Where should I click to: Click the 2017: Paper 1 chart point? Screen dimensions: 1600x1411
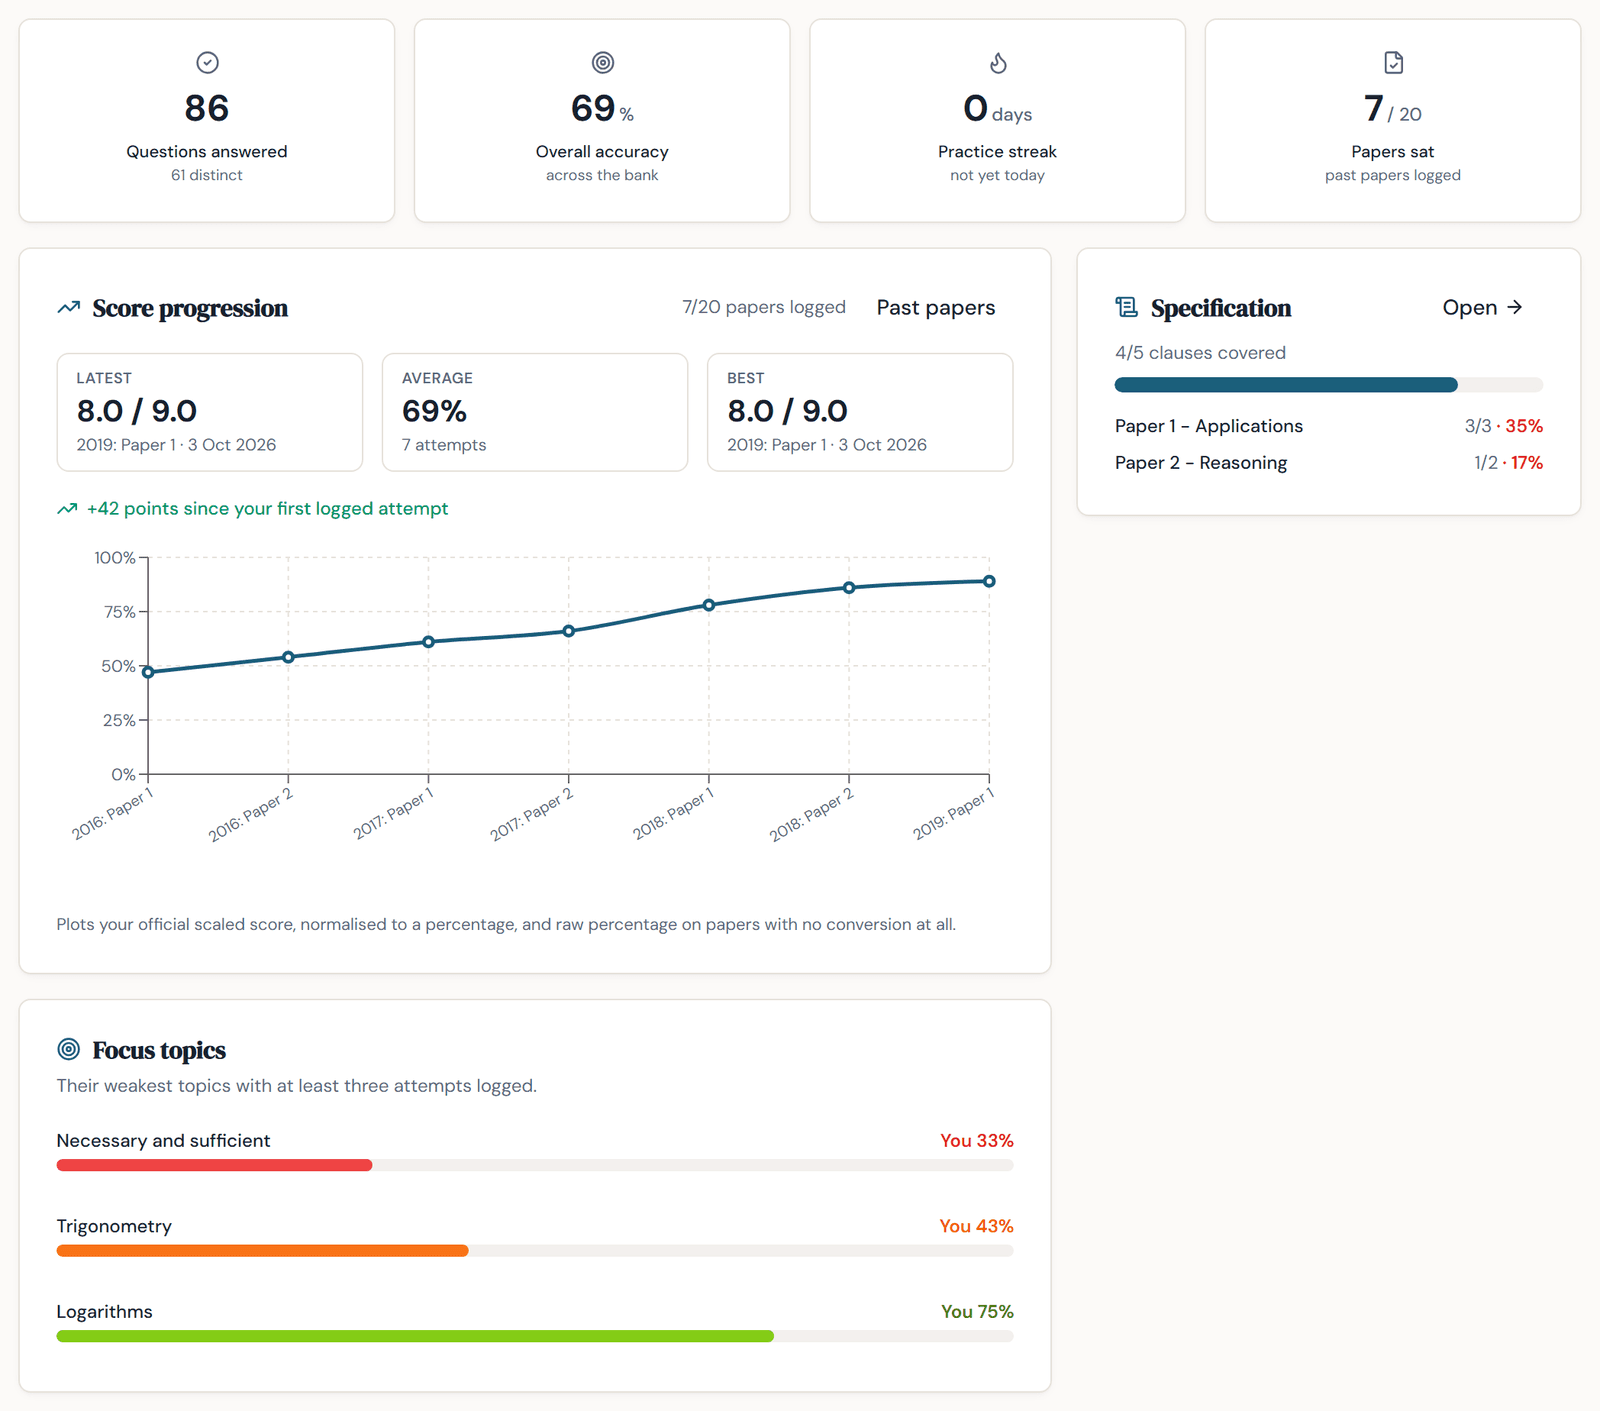point(428,642)
